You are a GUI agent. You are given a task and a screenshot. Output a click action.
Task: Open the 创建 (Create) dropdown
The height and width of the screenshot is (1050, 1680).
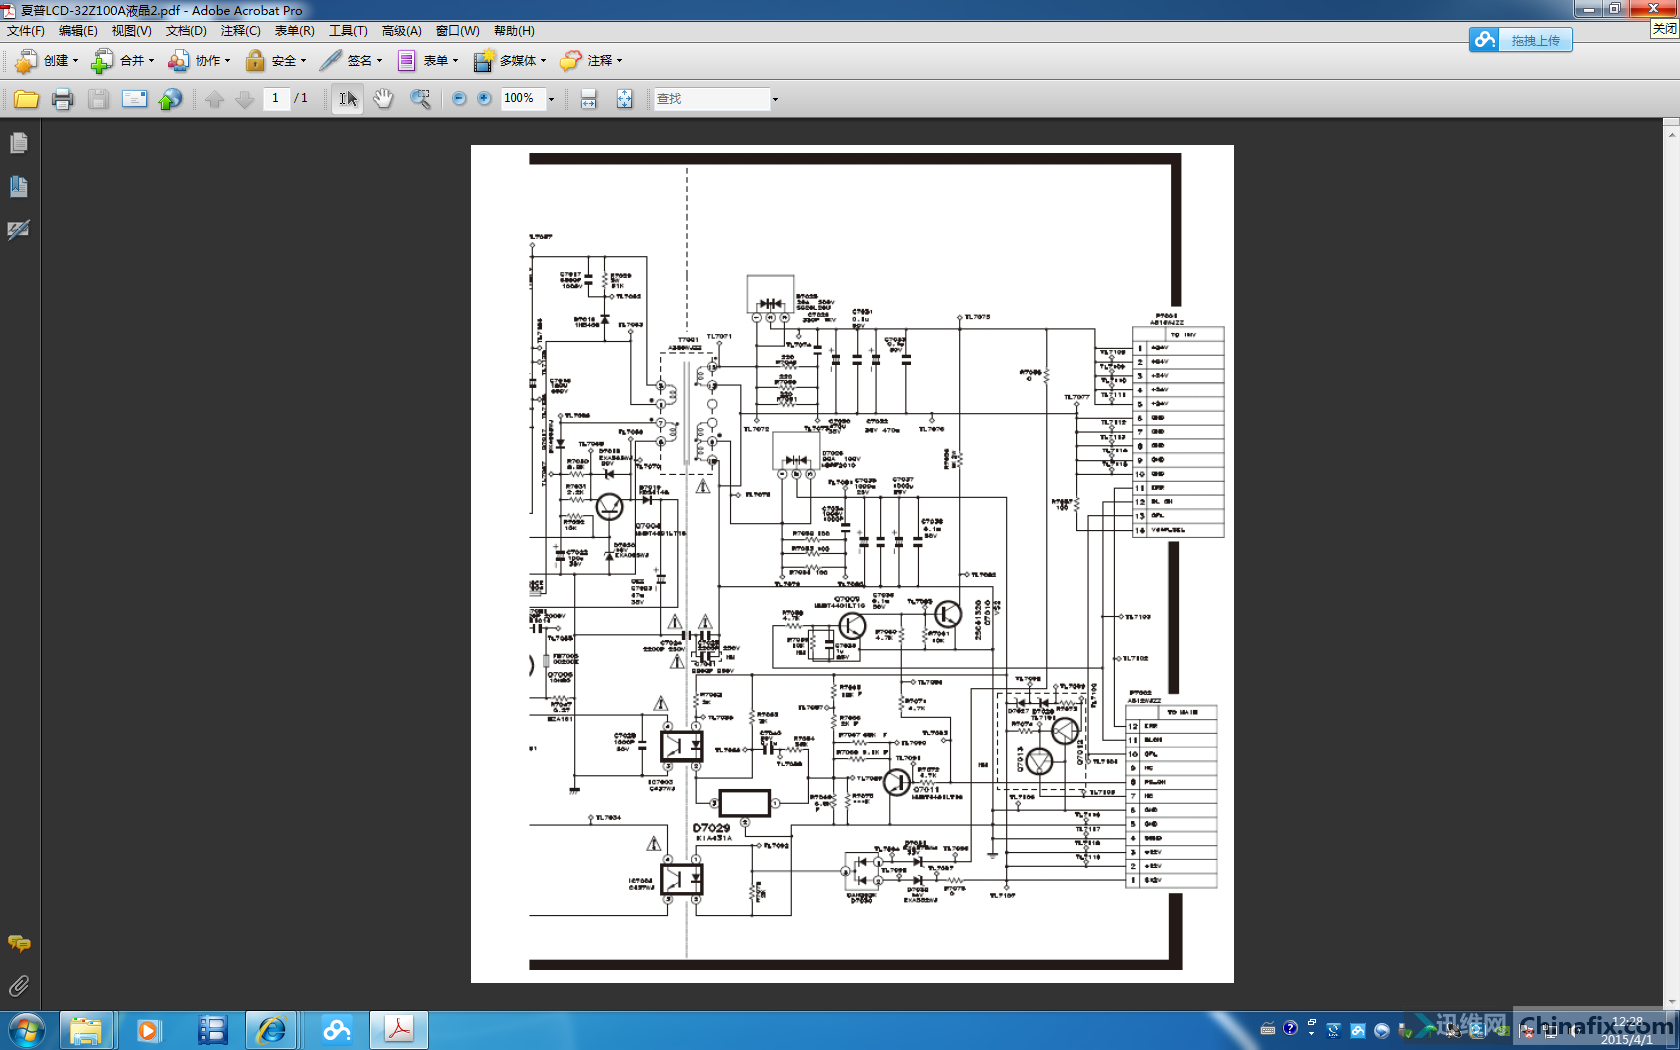point(46,61)
